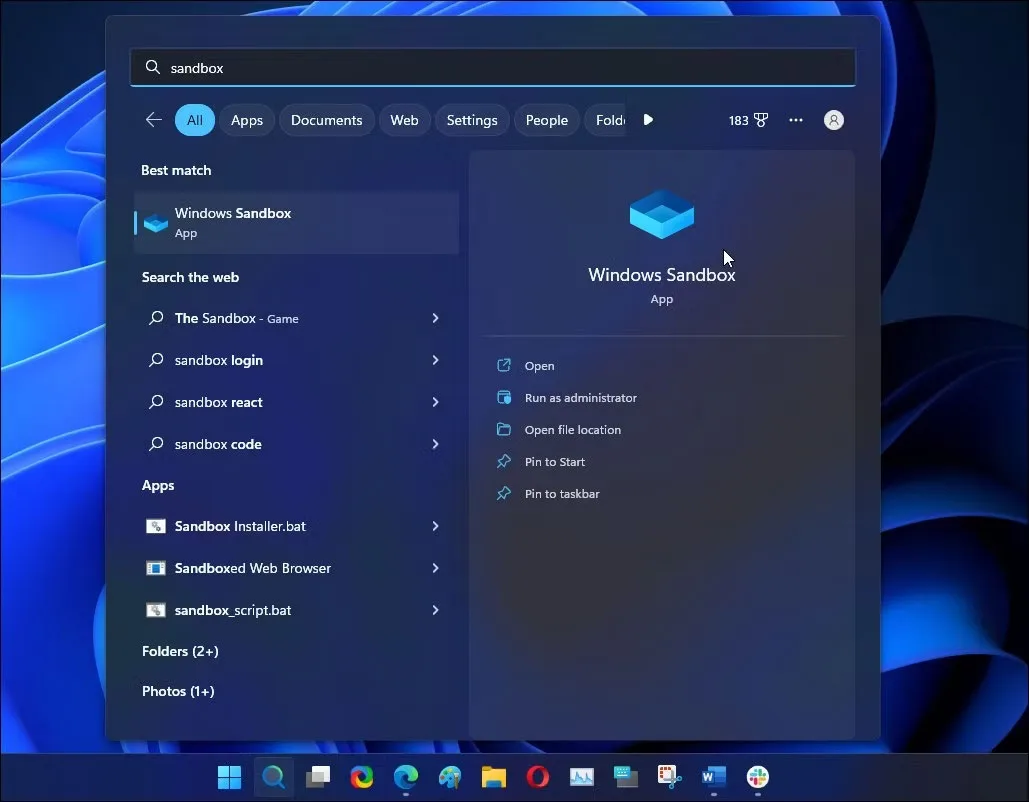This screenshot has height=802, width=1029.
Task: Click the back arrow in search window
Action: tap(153, 119)
